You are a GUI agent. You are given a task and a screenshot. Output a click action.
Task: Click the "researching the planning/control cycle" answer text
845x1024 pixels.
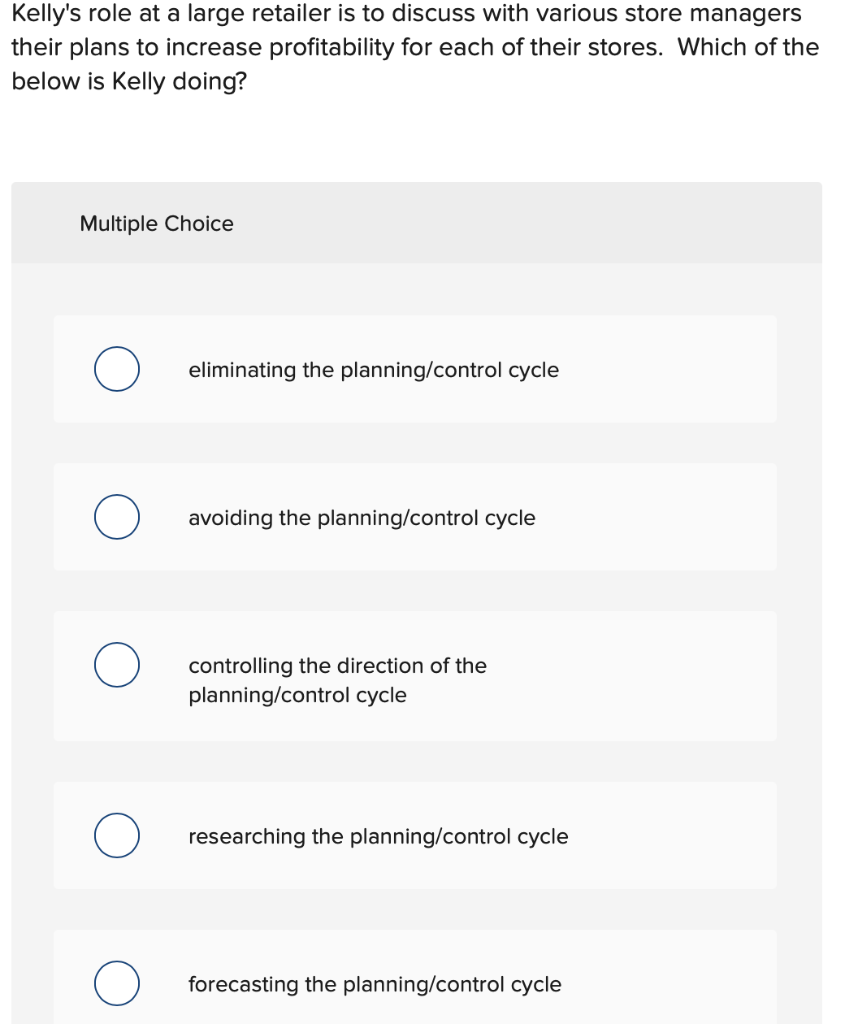[378, 836]
